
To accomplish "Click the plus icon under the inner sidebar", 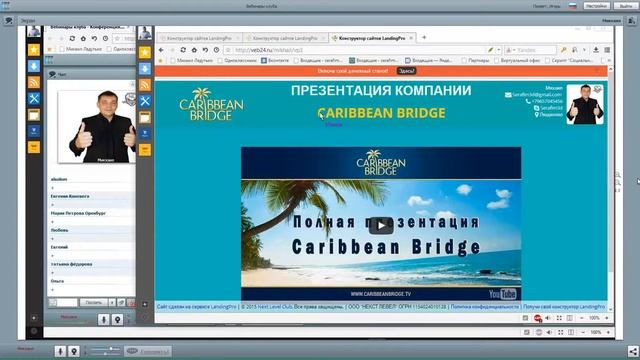I will (x=145, y=304).
